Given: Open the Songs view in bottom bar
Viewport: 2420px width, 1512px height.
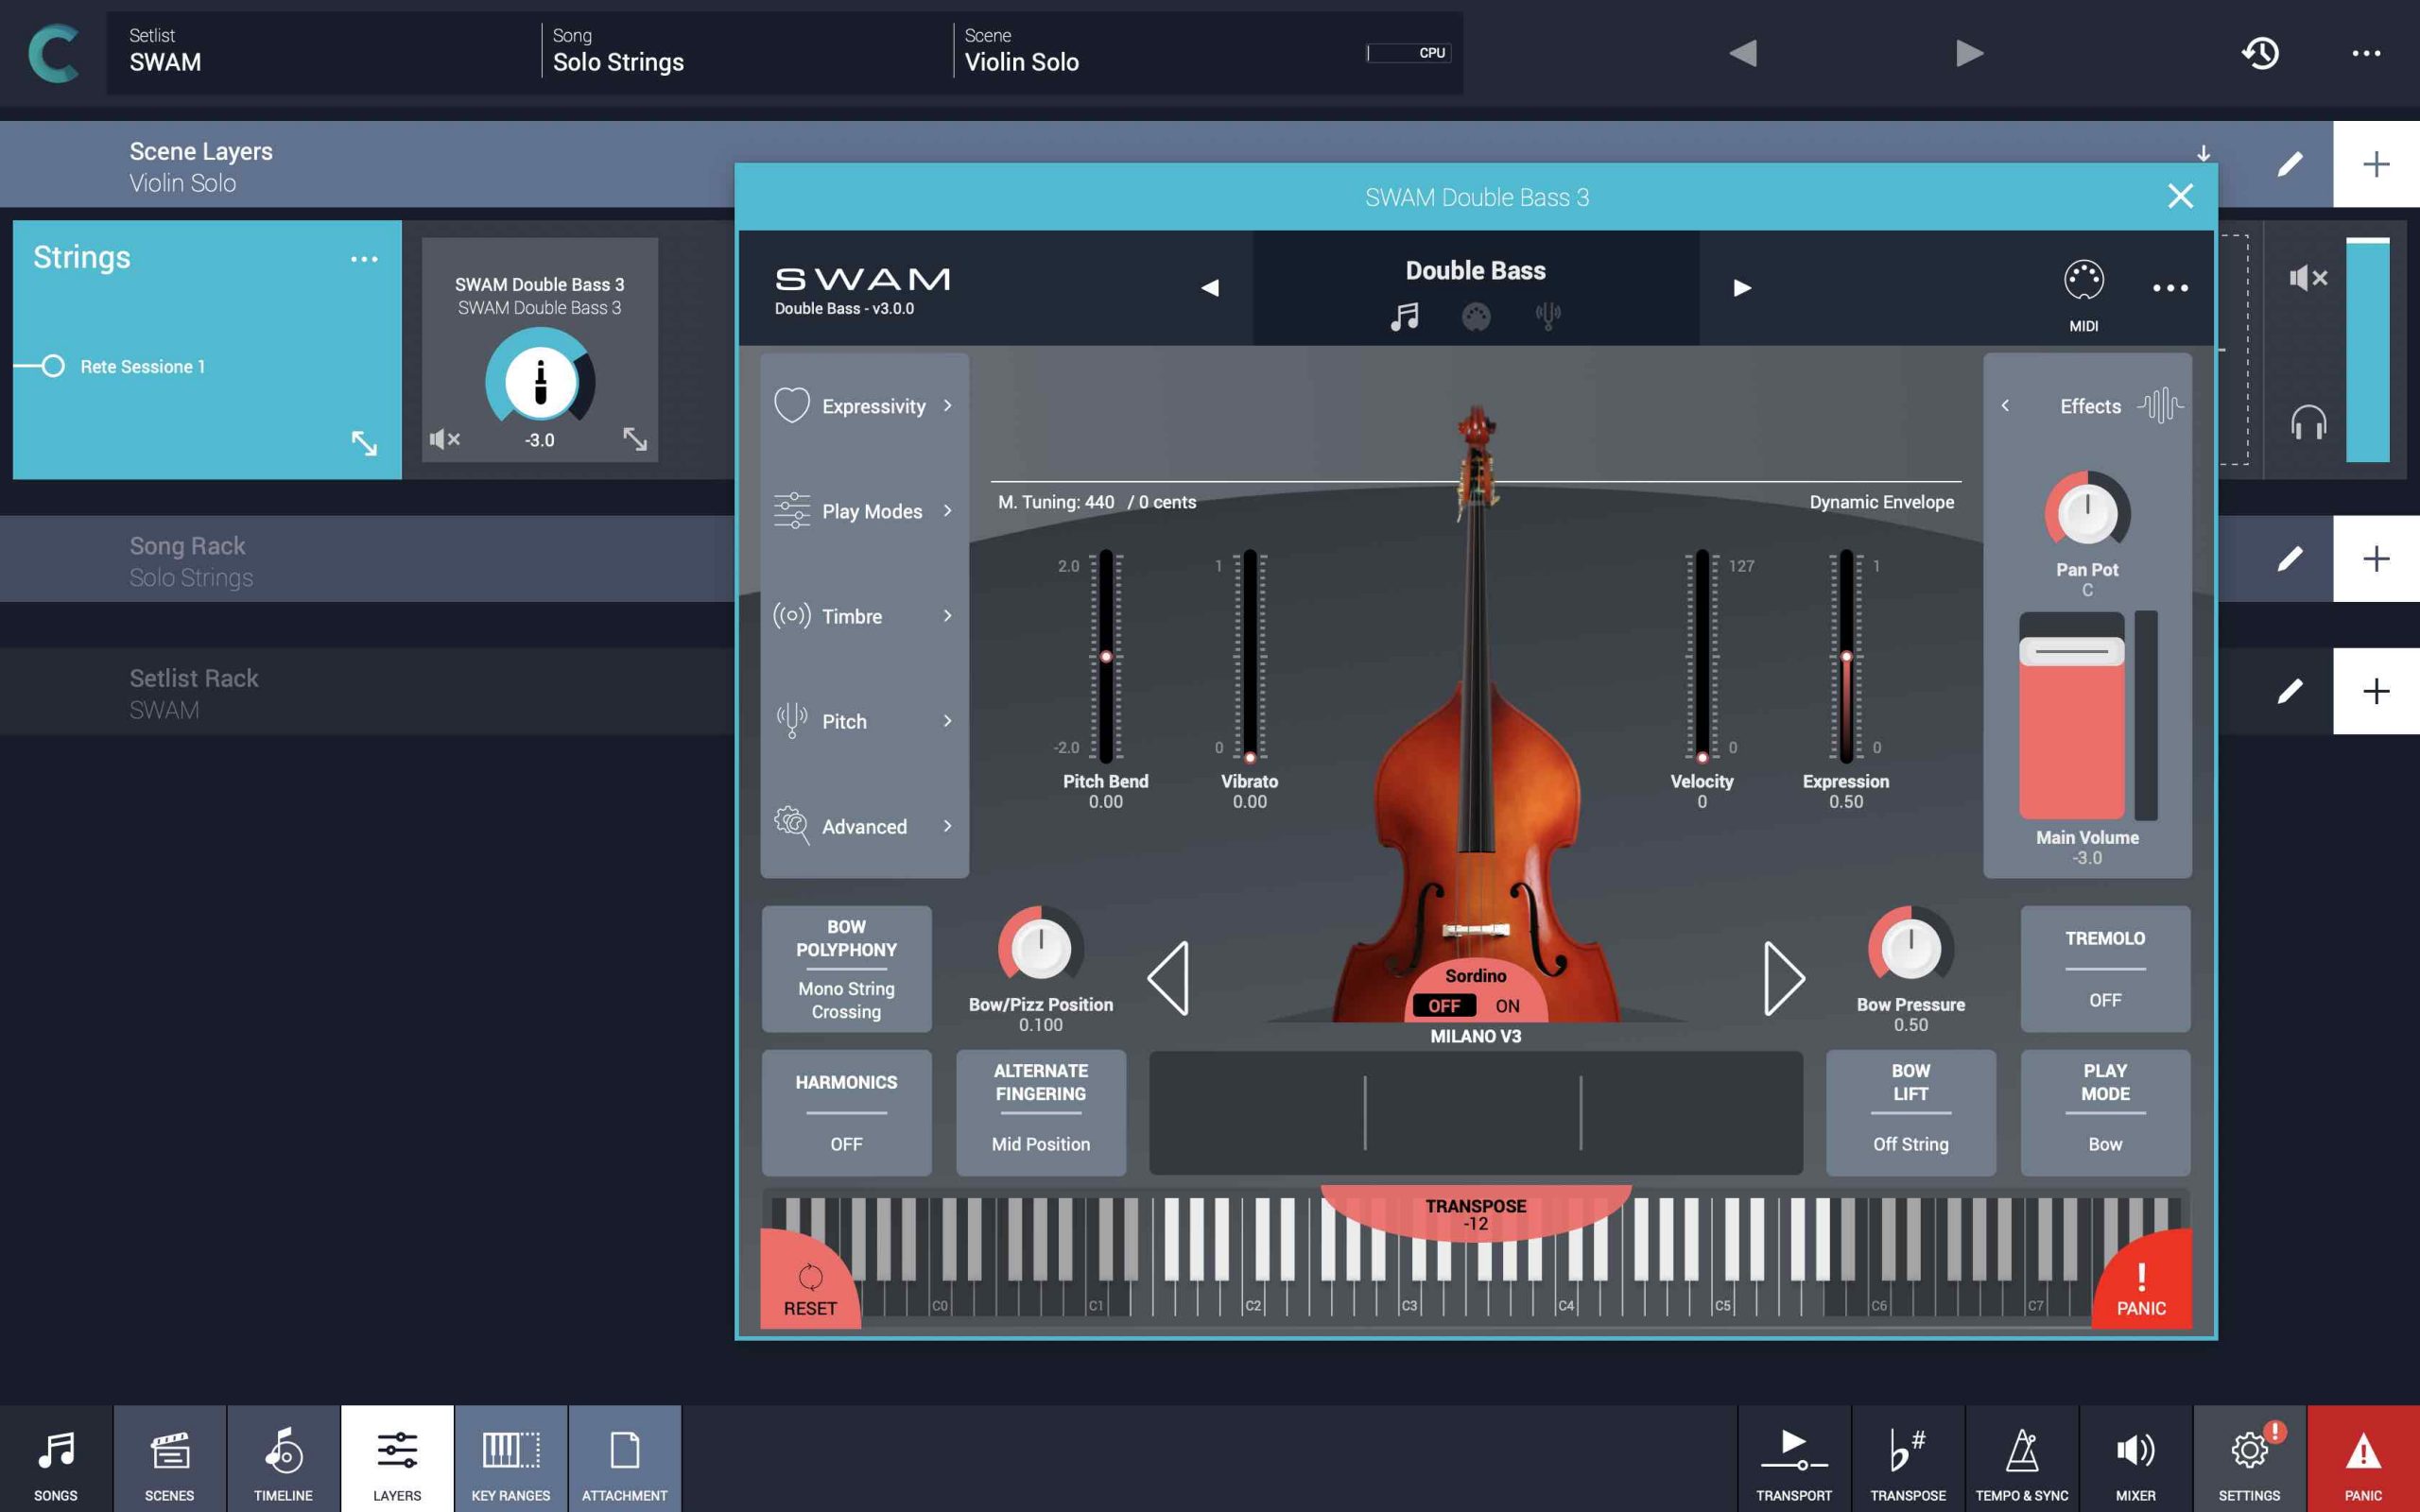Looking at the screenshot, I should pyautogui.click(x=56, y=1459).
